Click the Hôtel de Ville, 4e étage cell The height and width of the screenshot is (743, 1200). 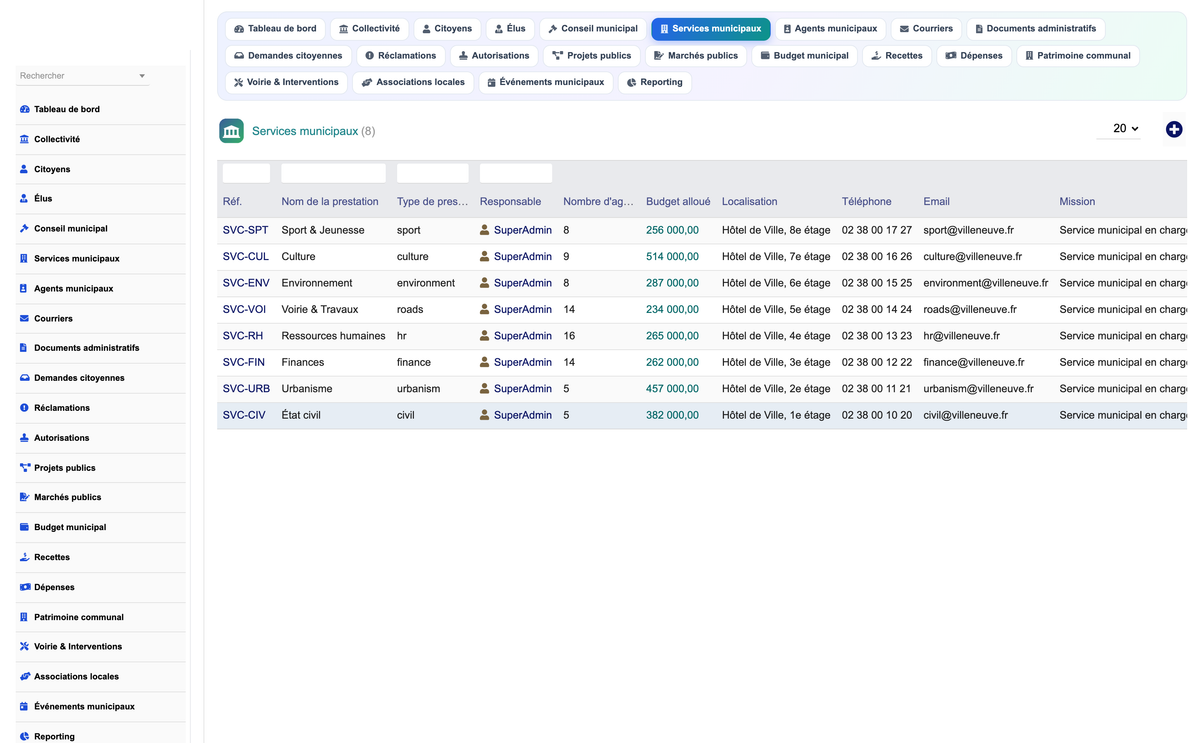tap(776, 336)
